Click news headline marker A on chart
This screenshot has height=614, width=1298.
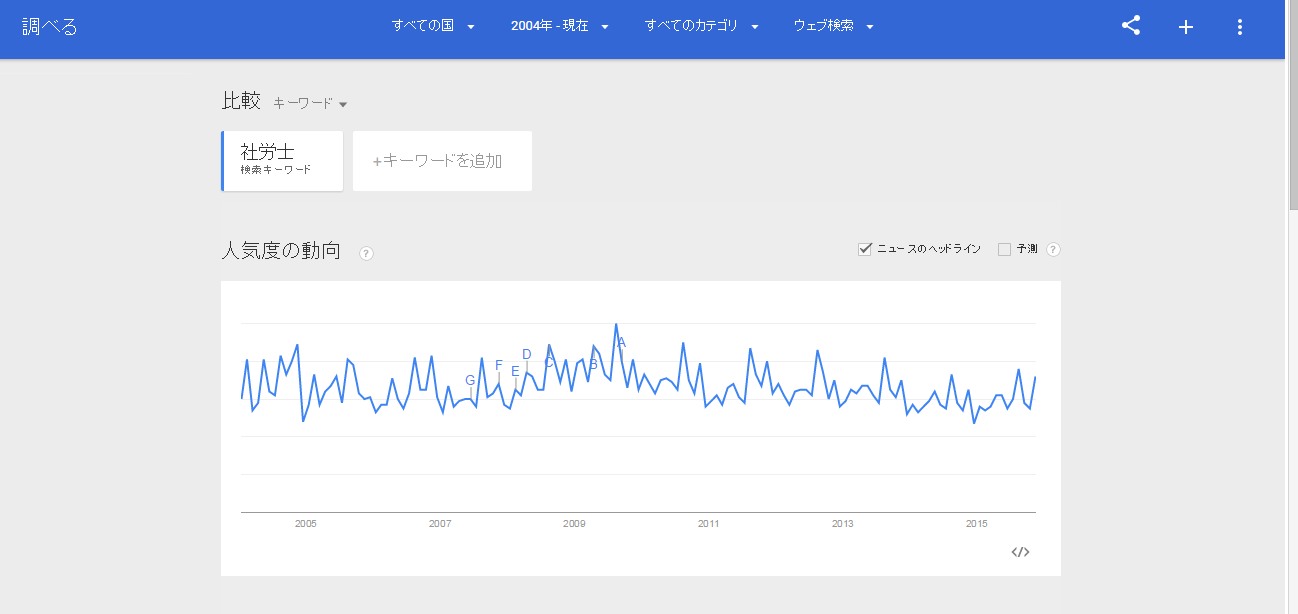pos(621,342)
